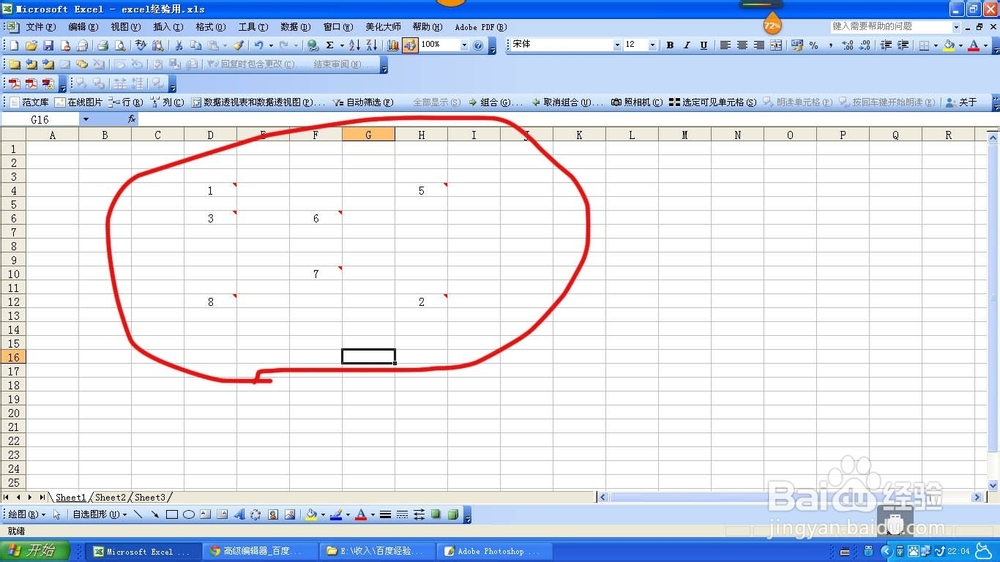Viewport: 1000px width, 562px height.
Task: Open the Font Color dropdown arrow in Formatting toolbar
Action: click(x=985, y=45)
